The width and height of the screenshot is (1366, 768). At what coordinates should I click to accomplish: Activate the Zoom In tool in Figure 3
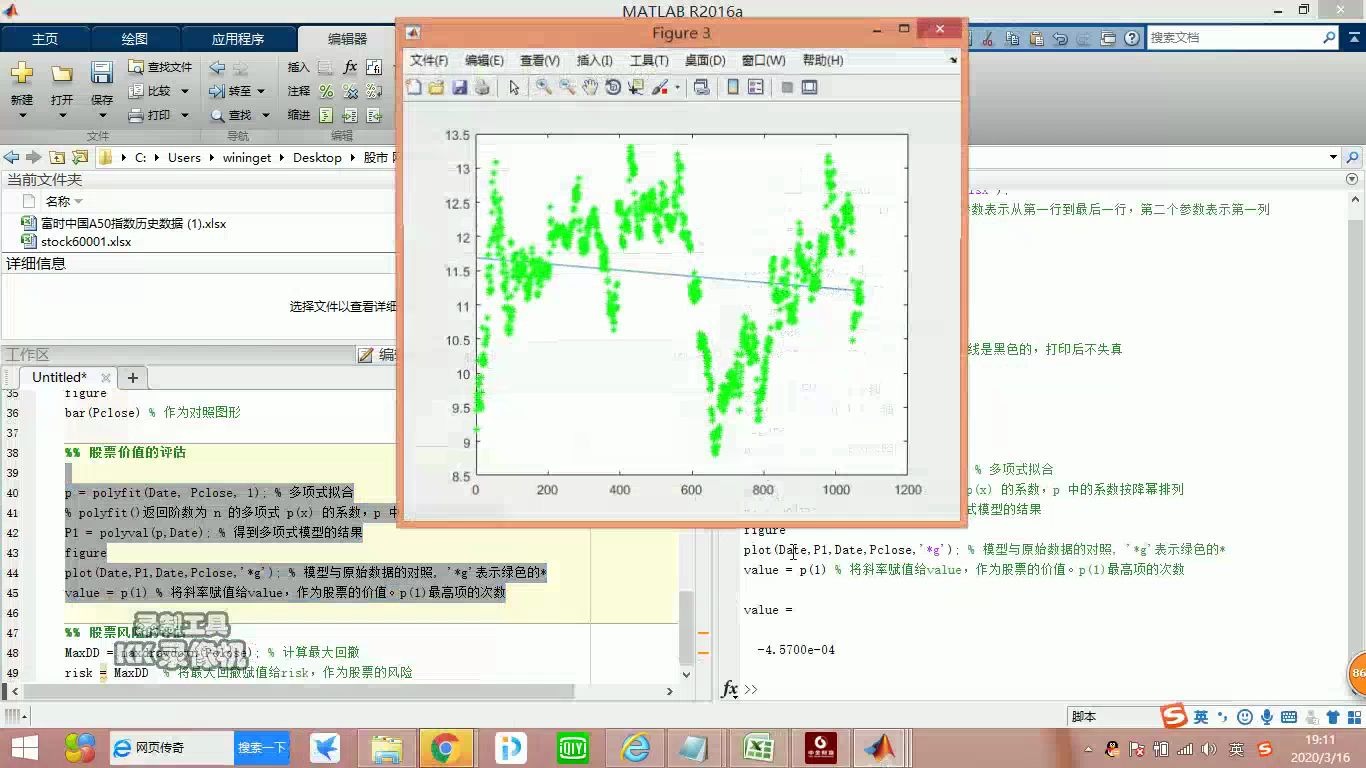[543, 87]
